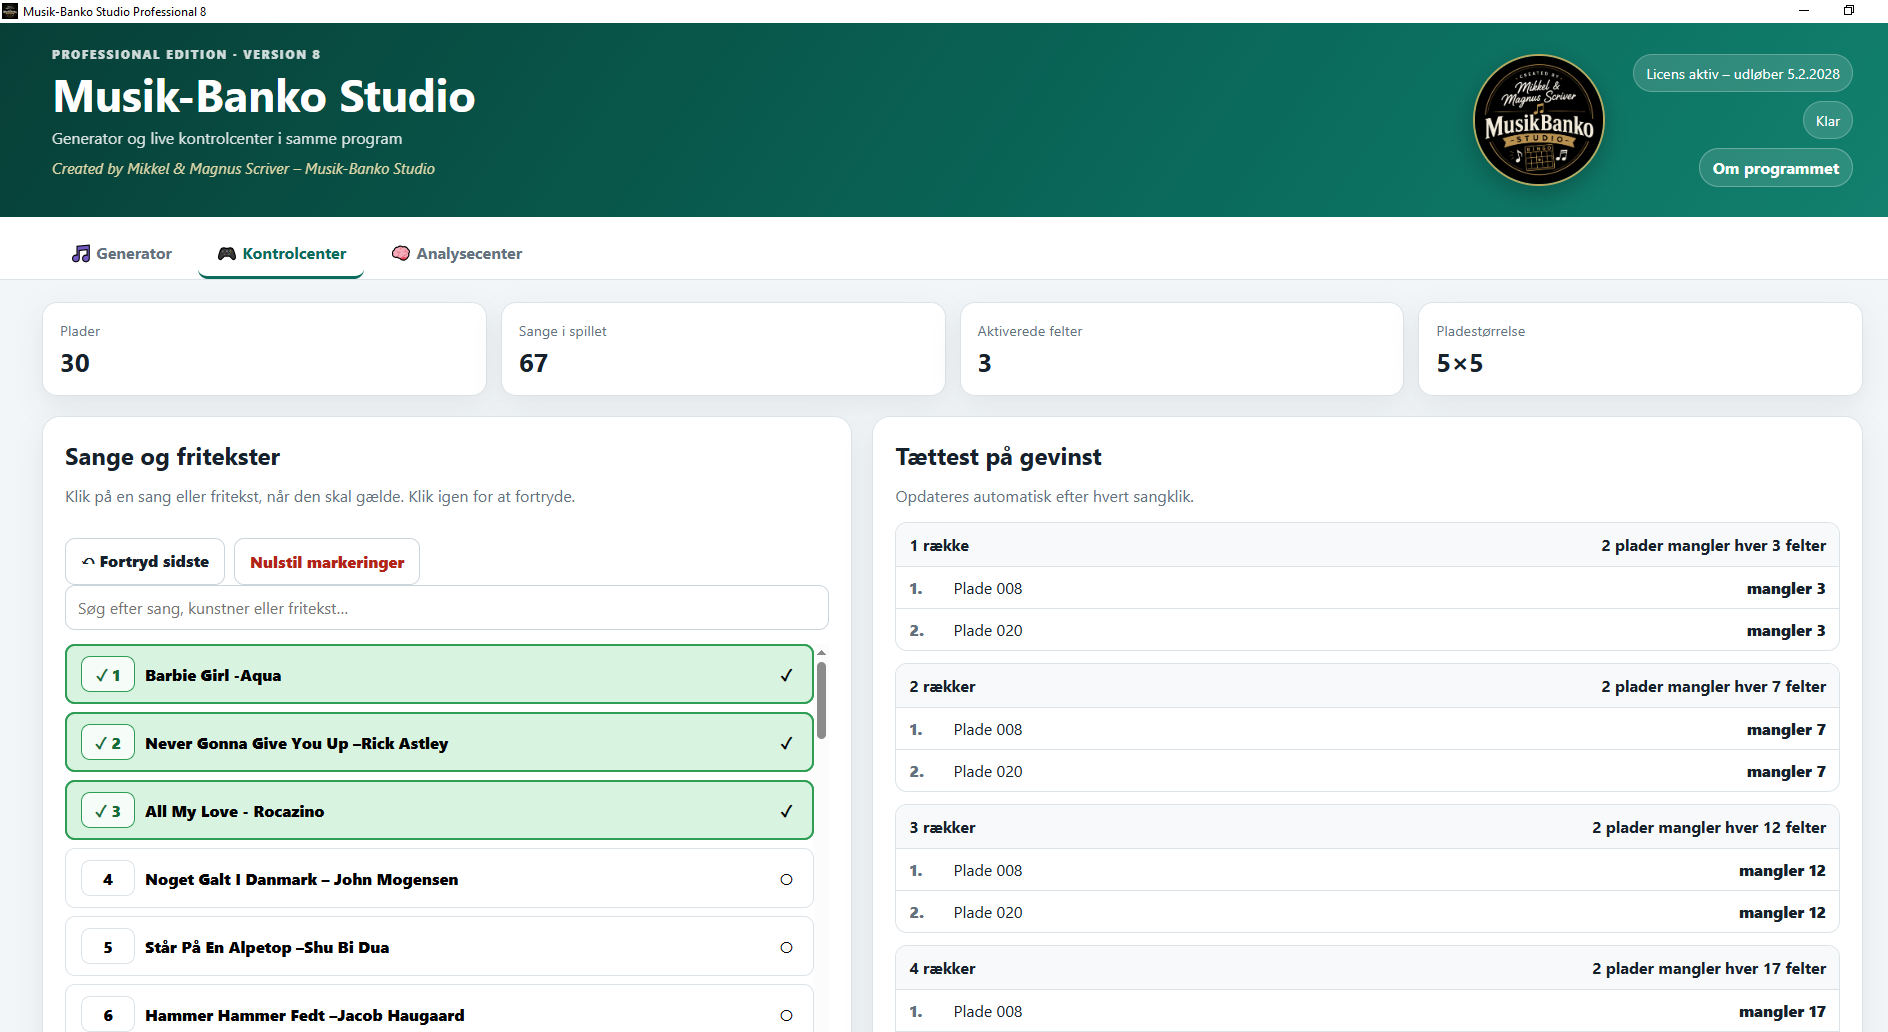
Task: Undo last mark with Fortryd sidste
Action: coord(145,562)
